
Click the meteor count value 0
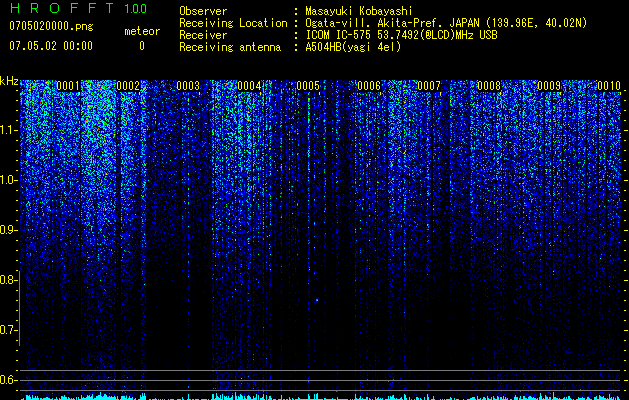pyautogui.click(x=142, y=46)
